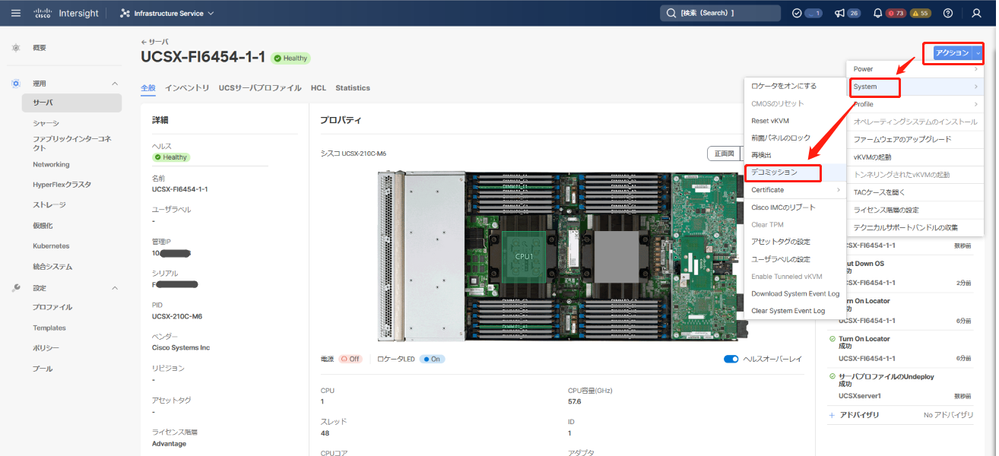The width and height of the screenshot is (999, 456).
Task: Expand the アドバイザリ section plus icon
Action: (831, 415)
